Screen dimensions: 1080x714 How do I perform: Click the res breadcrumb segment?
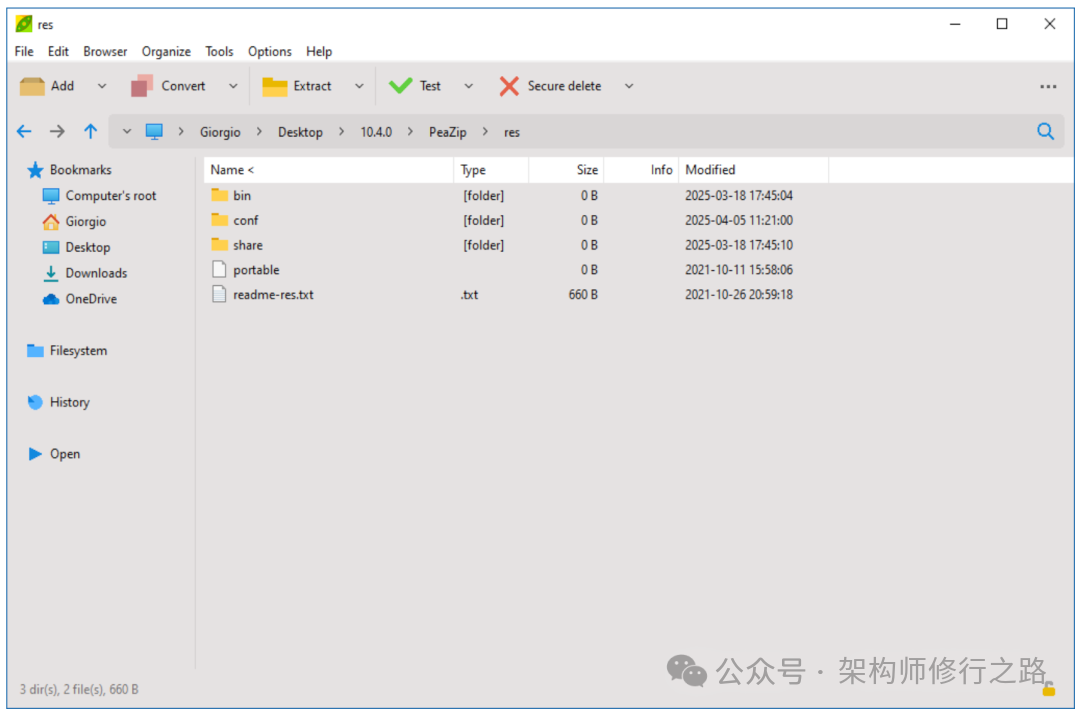(512, 132)
